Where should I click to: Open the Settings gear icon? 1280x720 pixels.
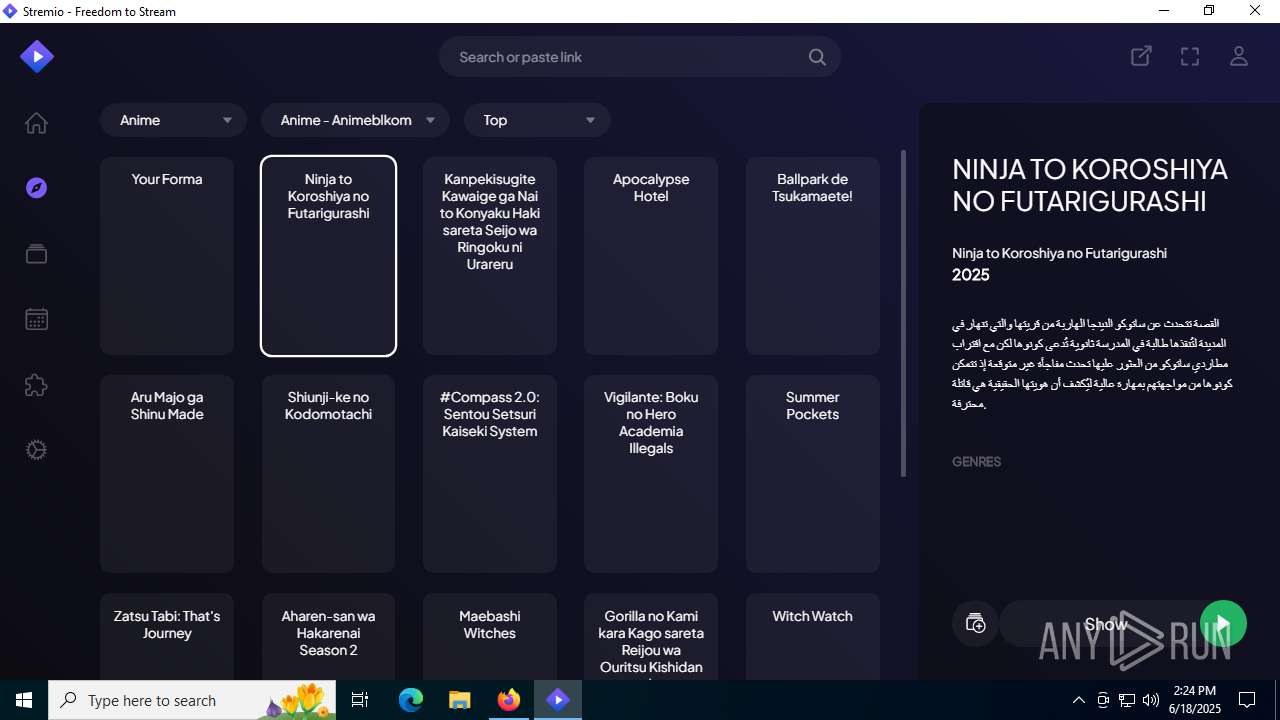(36, 450)
